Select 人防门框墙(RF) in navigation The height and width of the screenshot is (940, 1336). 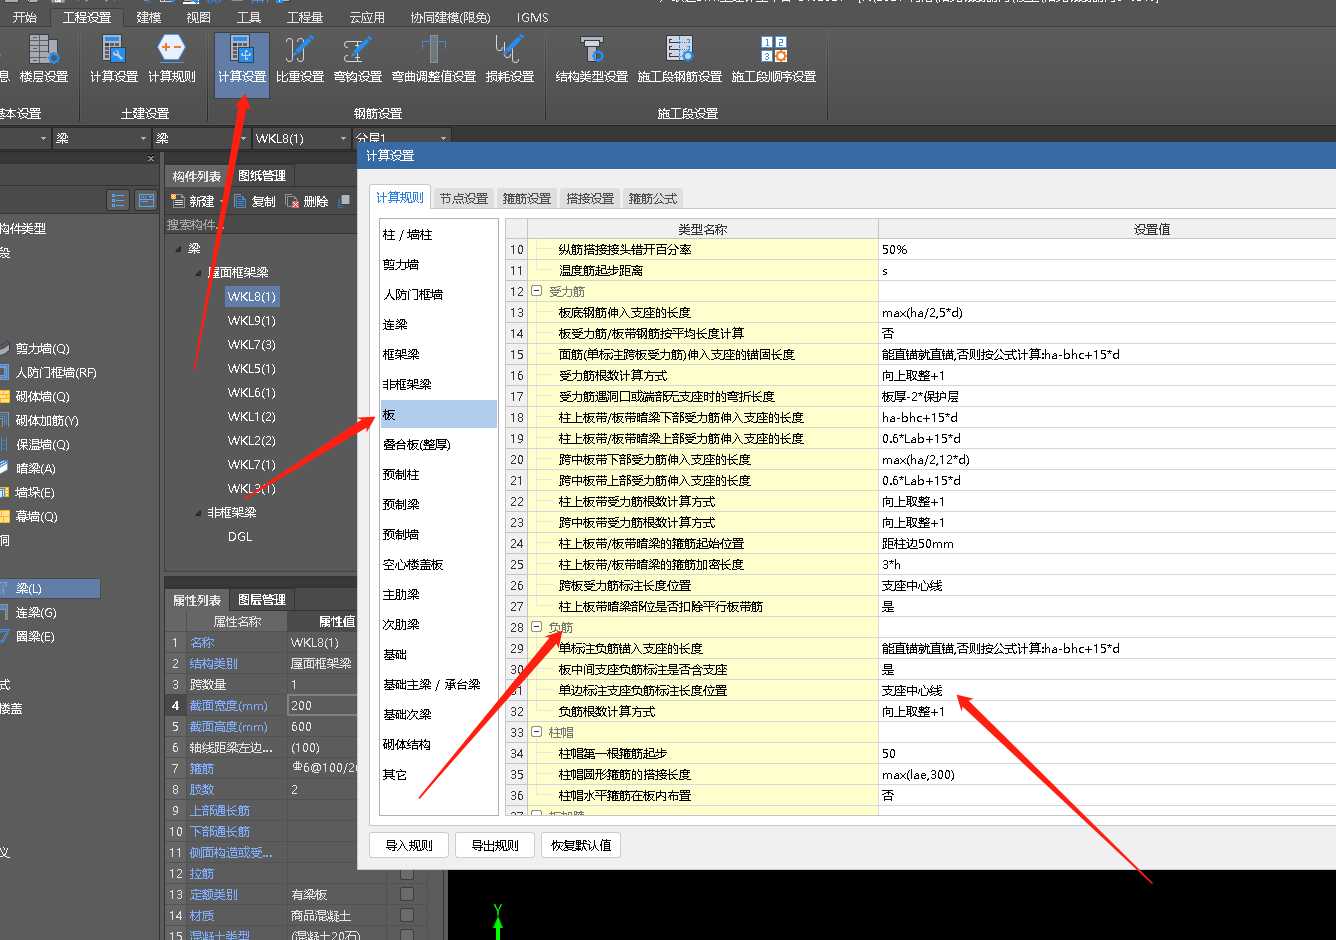(55, 373)
